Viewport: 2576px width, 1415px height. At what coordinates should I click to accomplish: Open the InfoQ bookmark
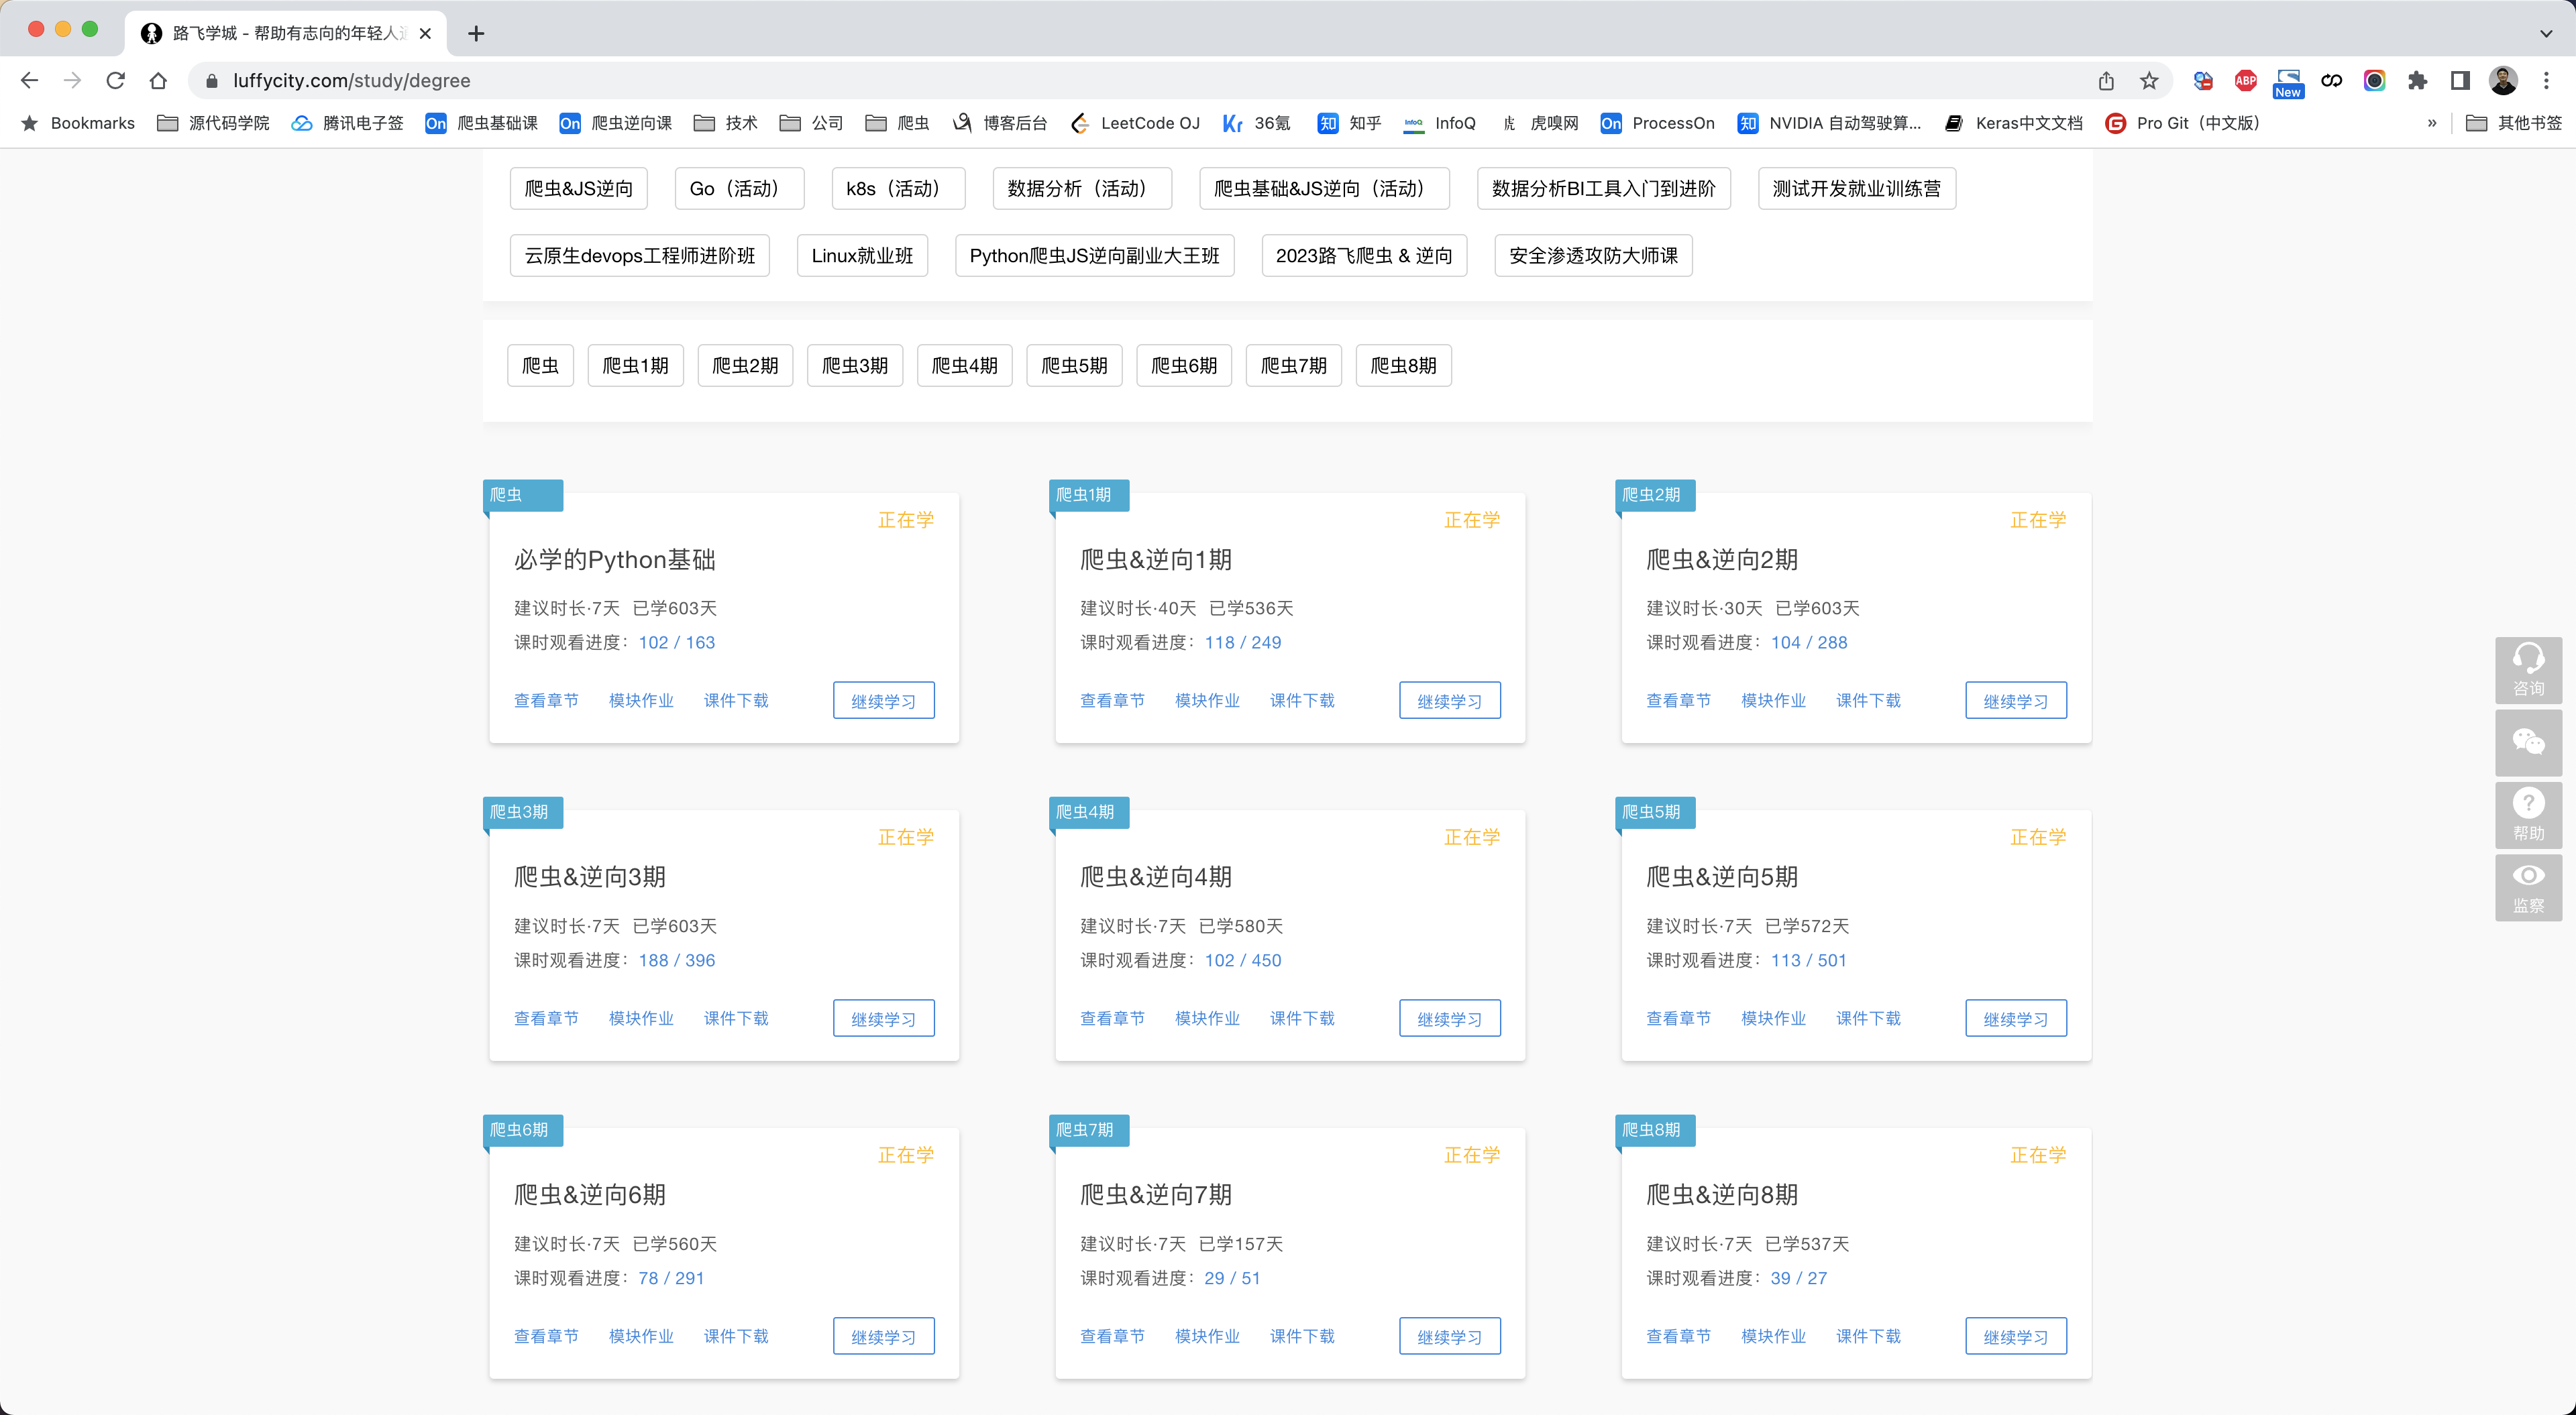tap(1439, 123)
